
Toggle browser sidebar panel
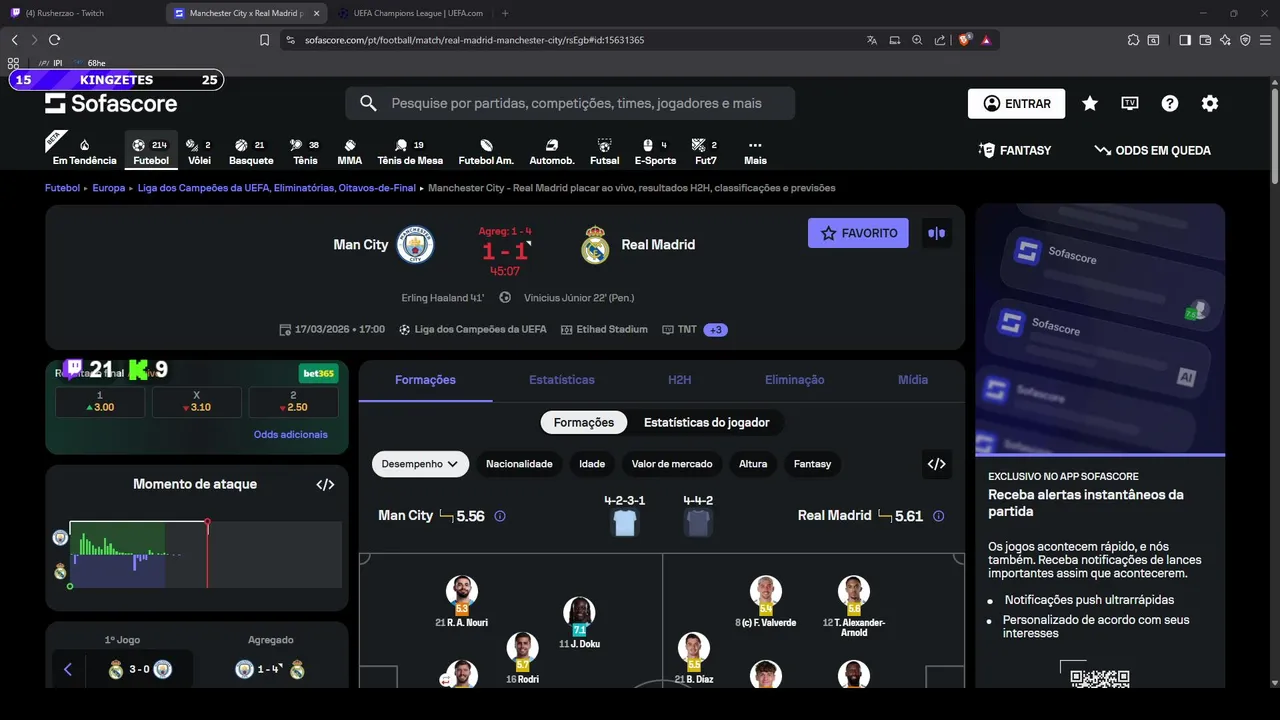[x=1185, y=40]
